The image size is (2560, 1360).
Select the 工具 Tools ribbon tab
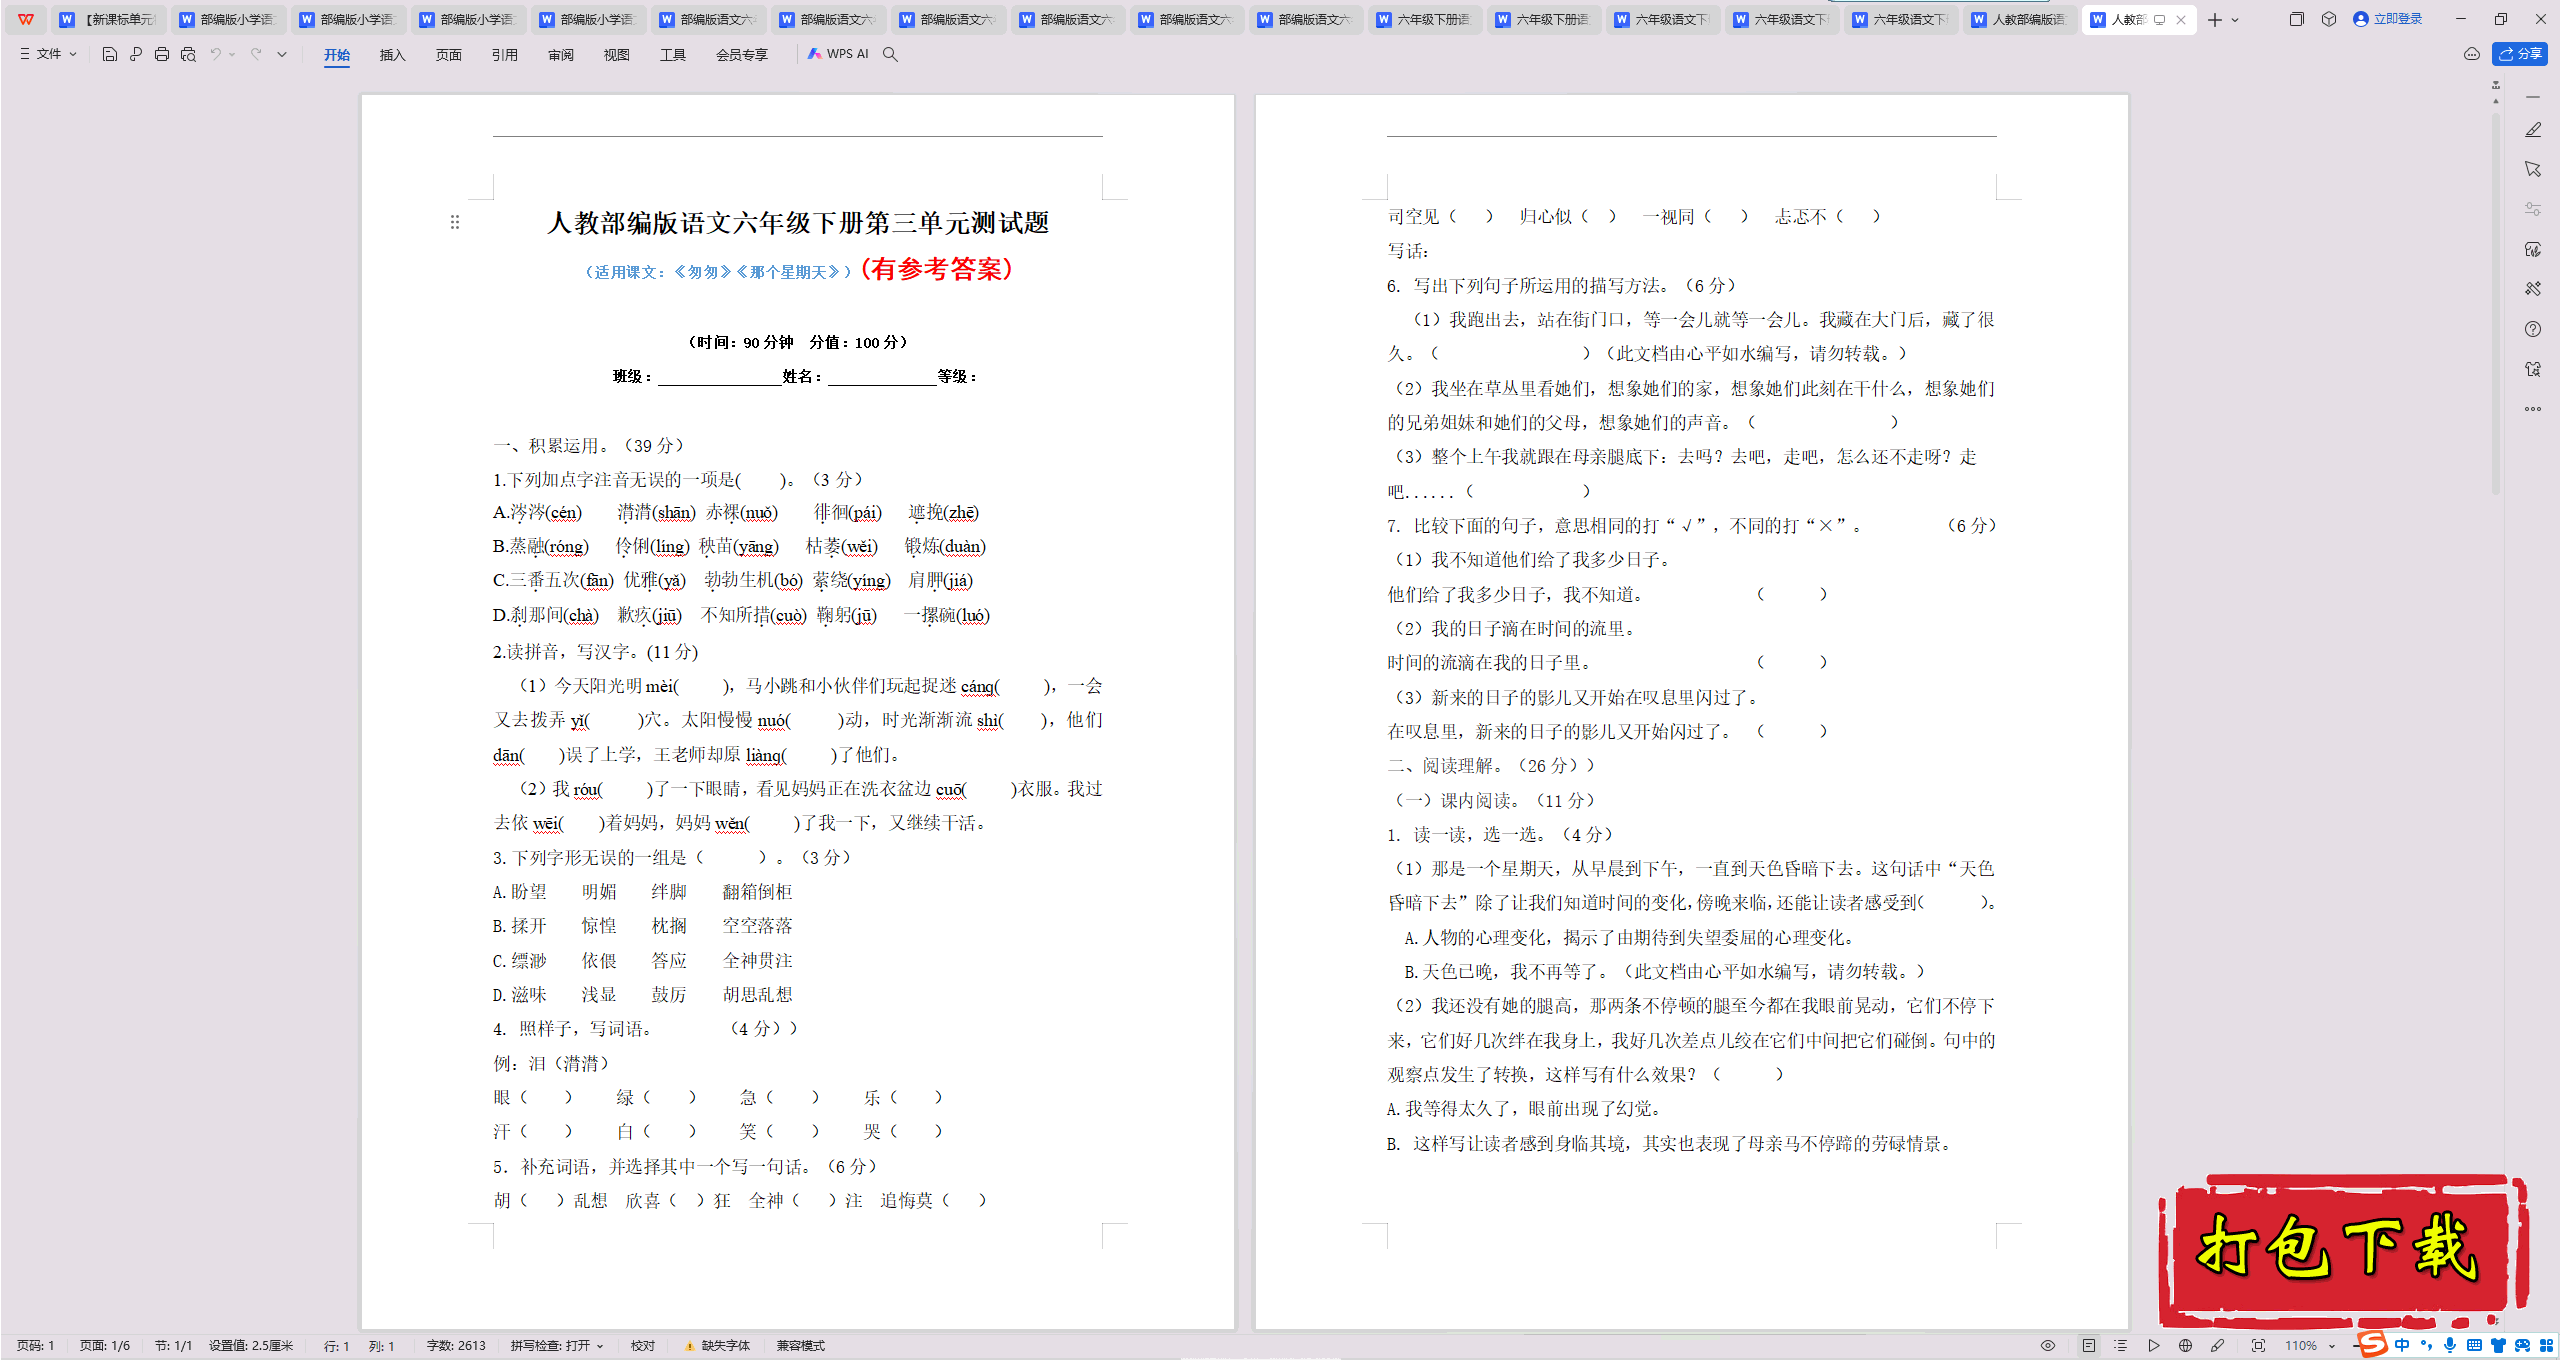[x=673, y=55]
